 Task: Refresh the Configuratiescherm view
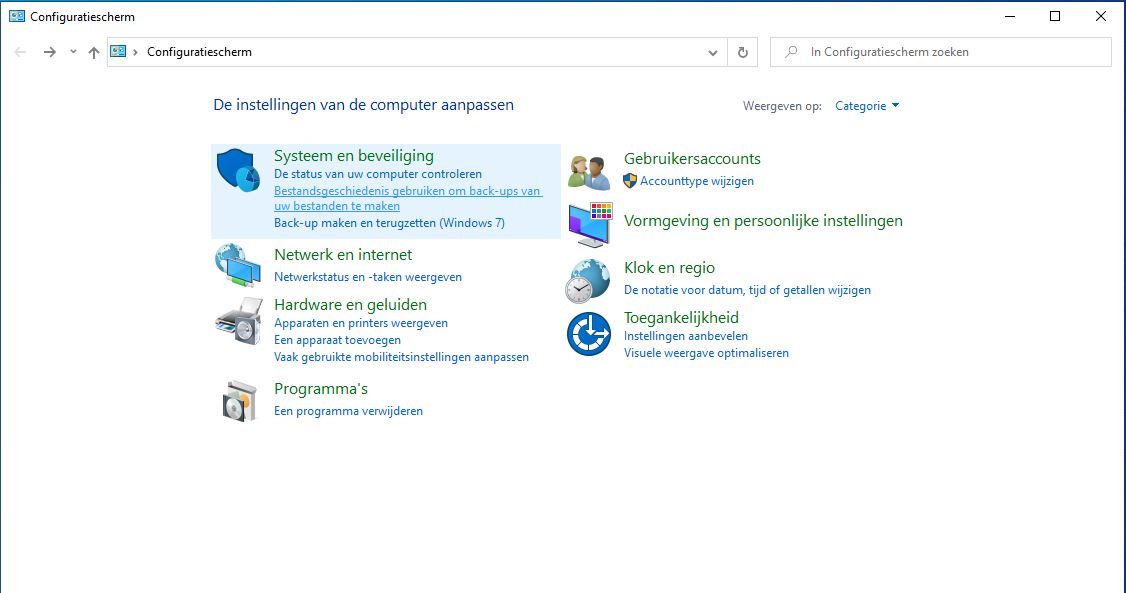pyautogui.click(x=743, y=52)
